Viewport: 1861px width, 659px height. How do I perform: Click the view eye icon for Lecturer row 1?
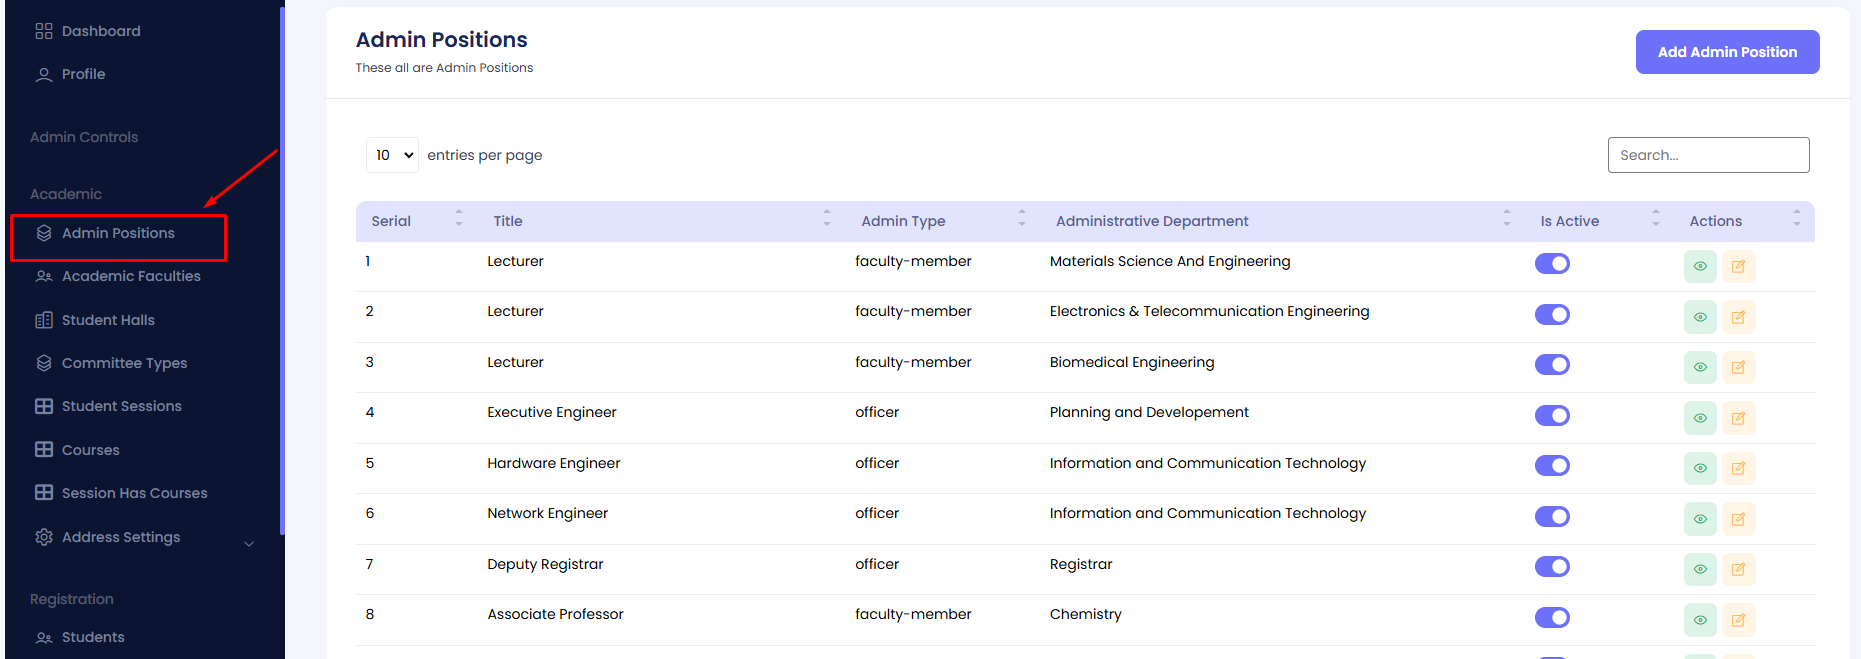coord(1700,266)
